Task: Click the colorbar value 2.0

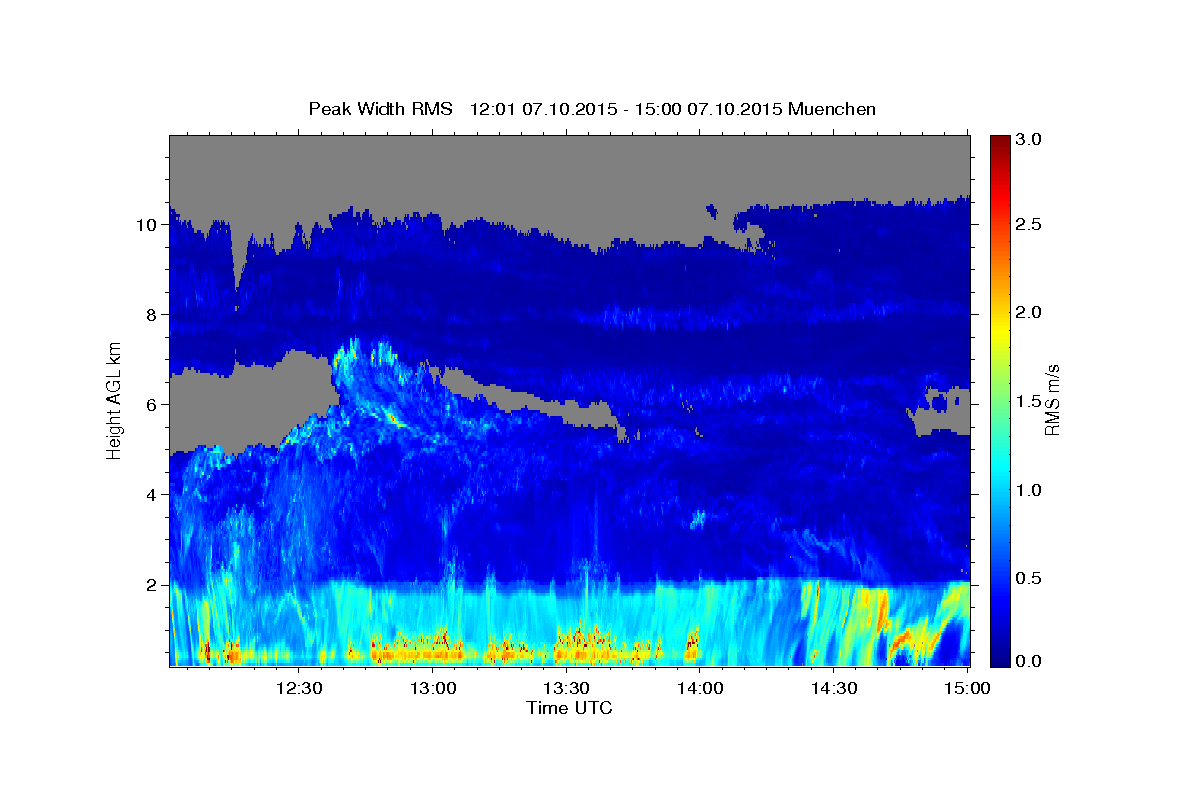Action: tap(1030, 313)
